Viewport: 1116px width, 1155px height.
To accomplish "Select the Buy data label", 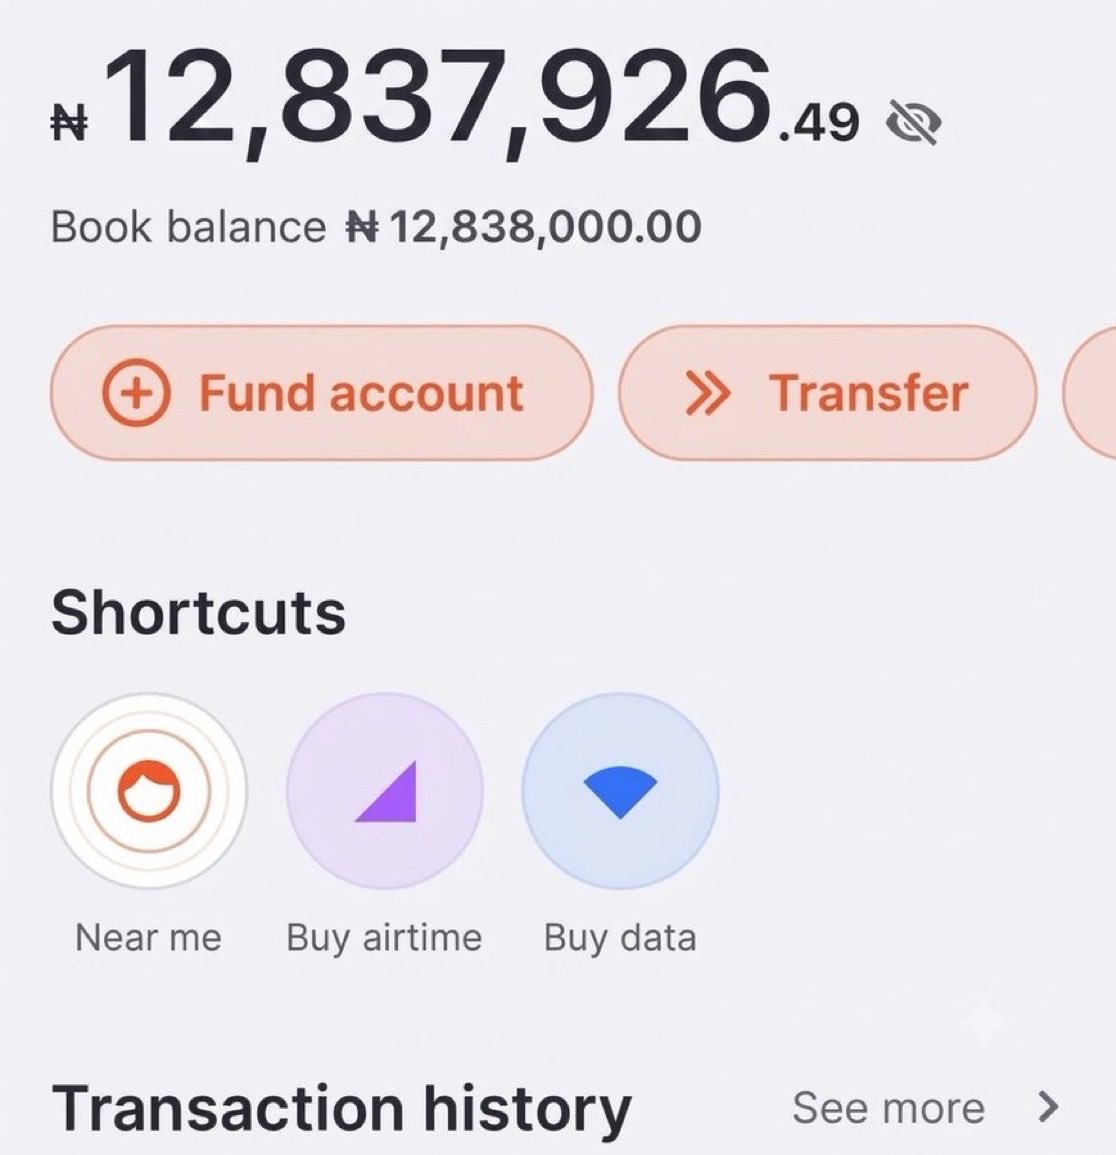I will pyautogui.click(x=620, y=939).
